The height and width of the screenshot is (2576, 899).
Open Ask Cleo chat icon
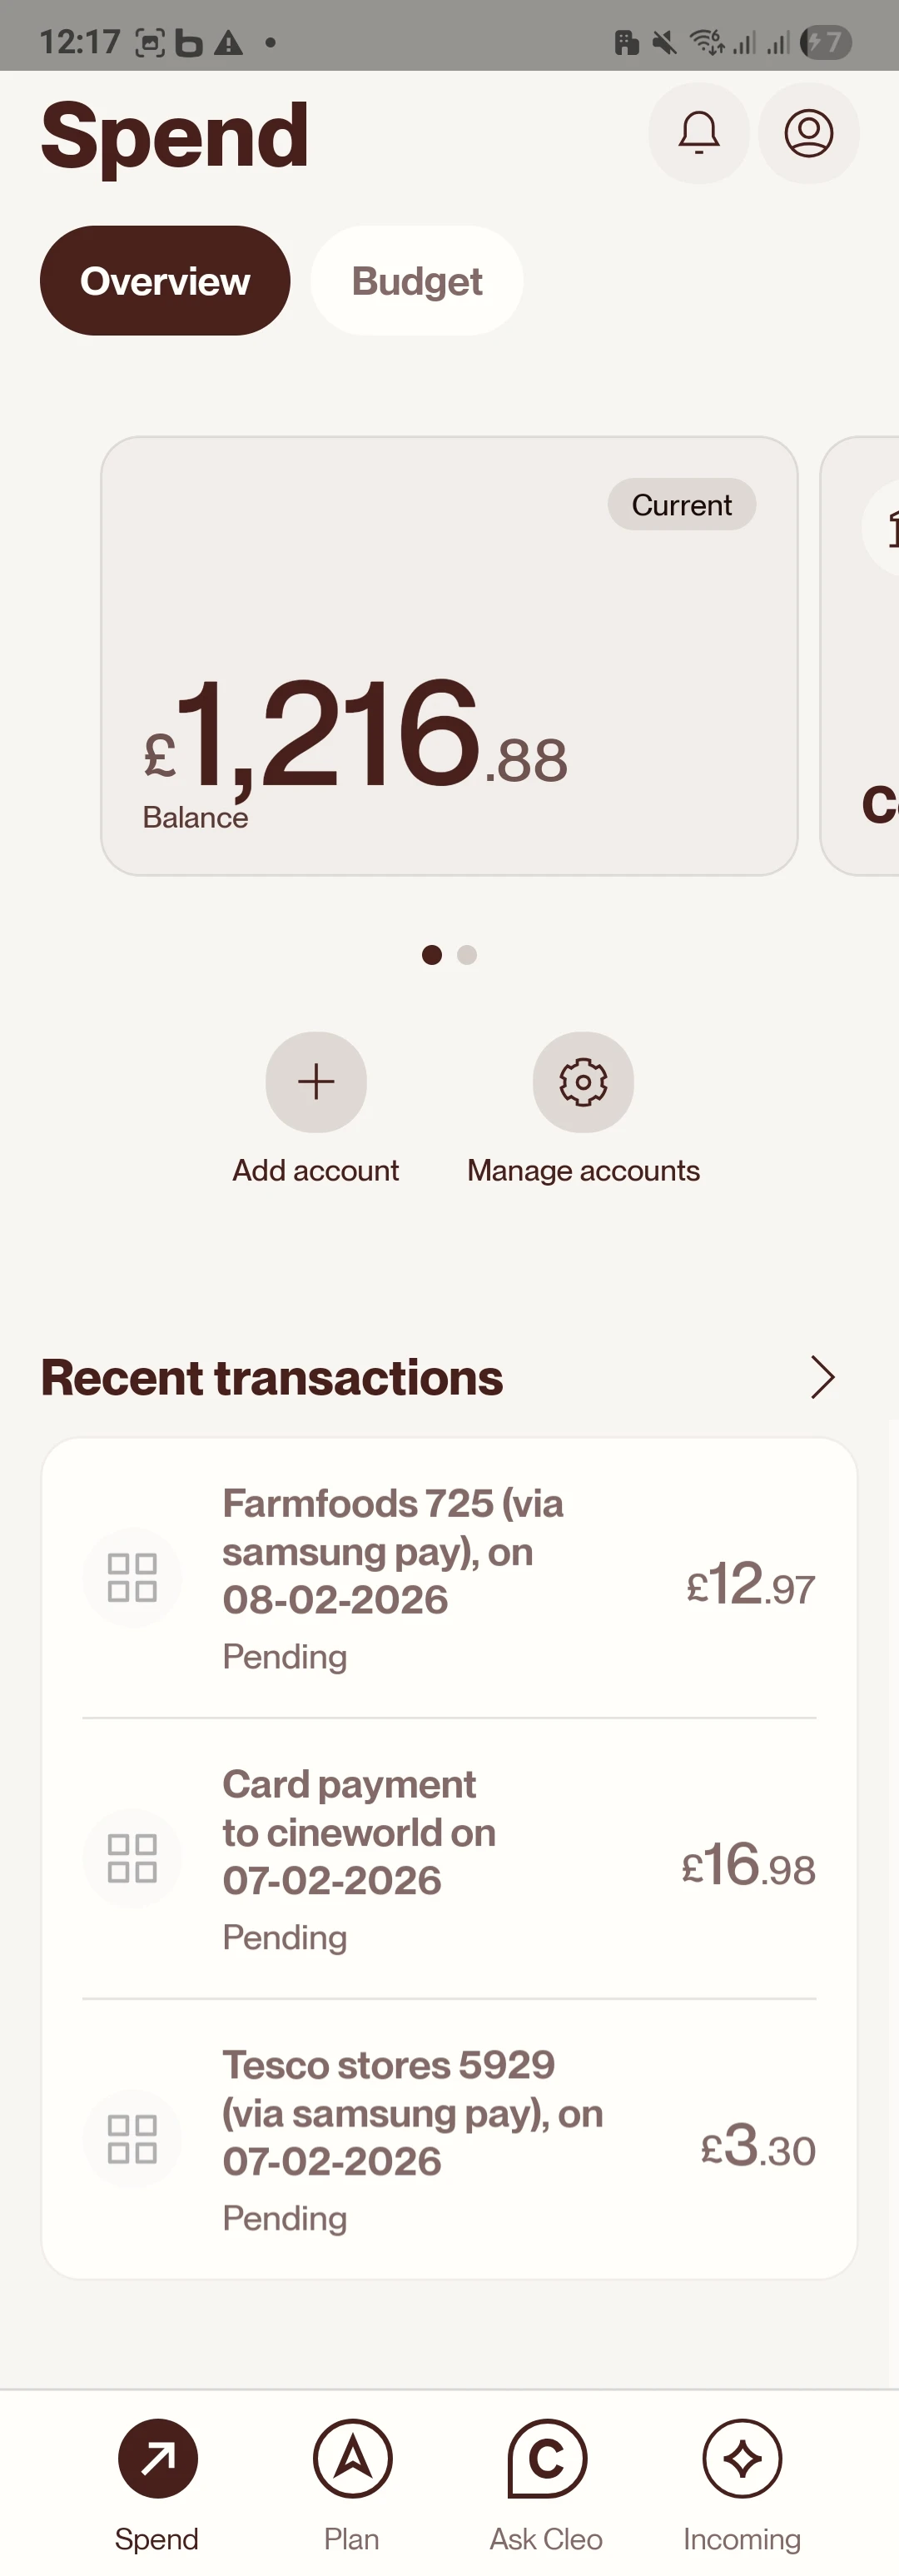coord(546,2458)
